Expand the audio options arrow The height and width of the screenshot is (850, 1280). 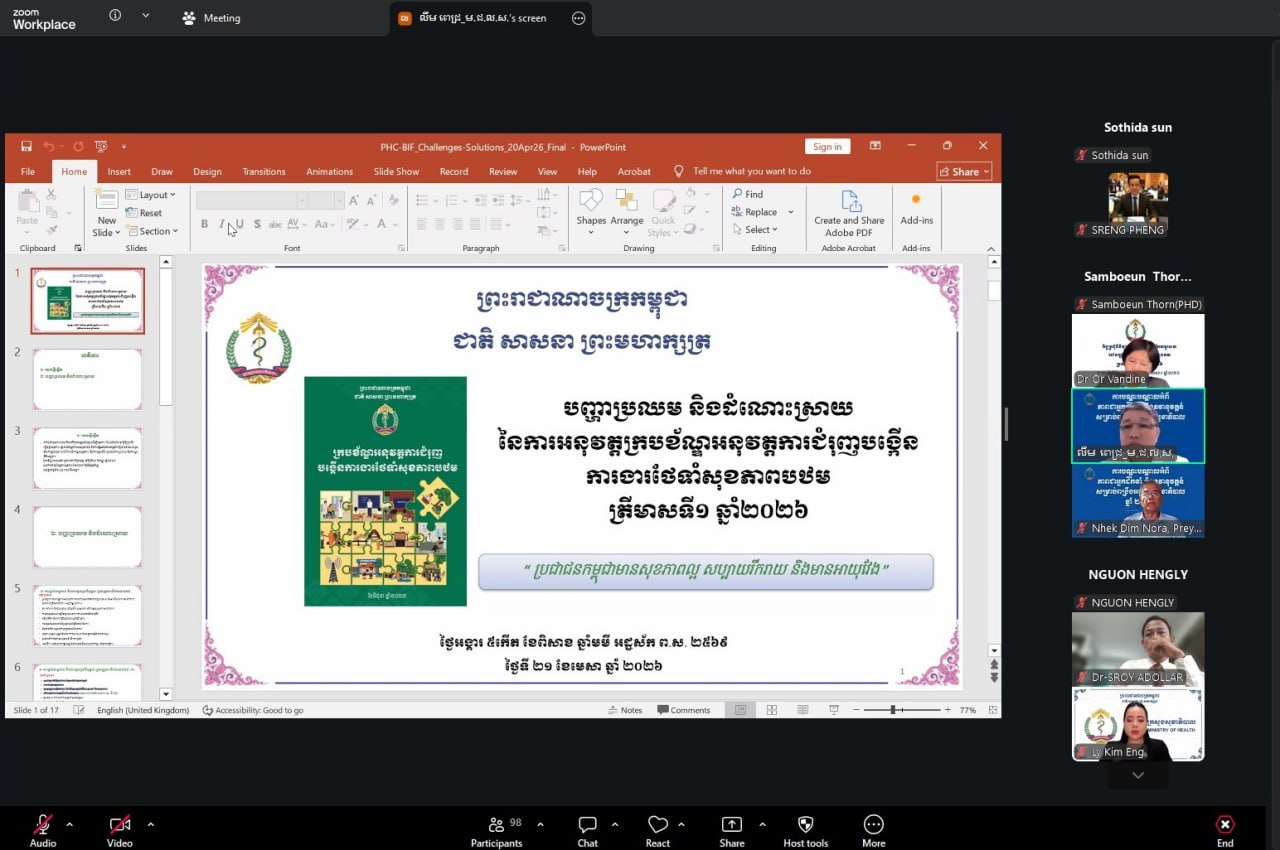(69, 825)
